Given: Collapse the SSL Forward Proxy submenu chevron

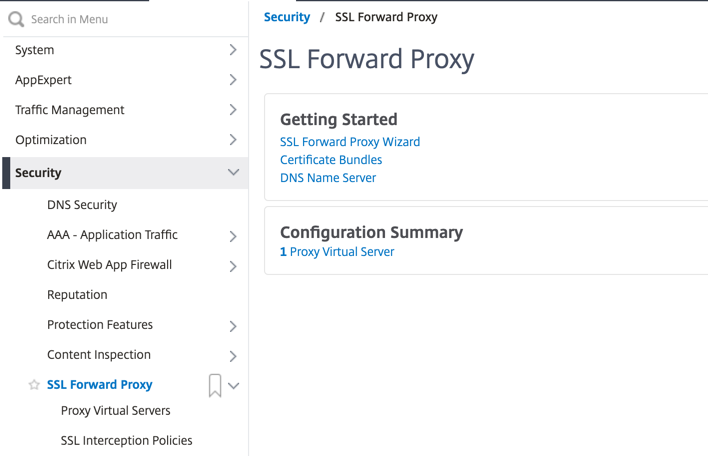Looking at the screenshot, I should [233, 386].
